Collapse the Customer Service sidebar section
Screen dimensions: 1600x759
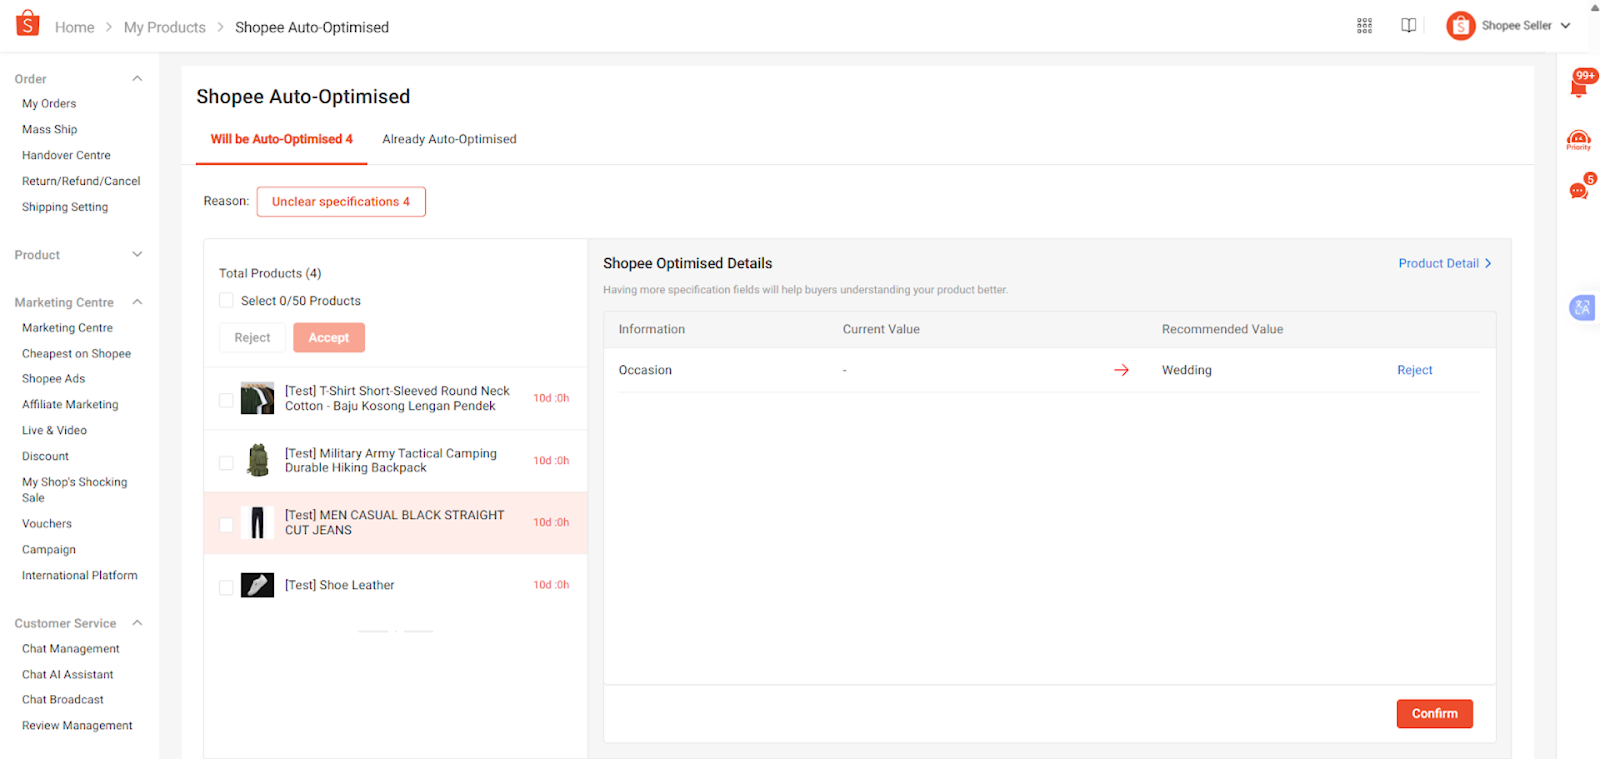coord(137,623)
